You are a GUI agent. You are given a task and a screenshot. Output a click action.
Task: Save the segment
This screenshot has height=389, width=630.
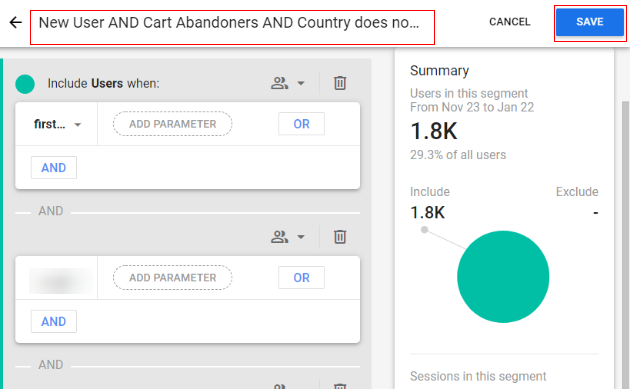point(589,22)
